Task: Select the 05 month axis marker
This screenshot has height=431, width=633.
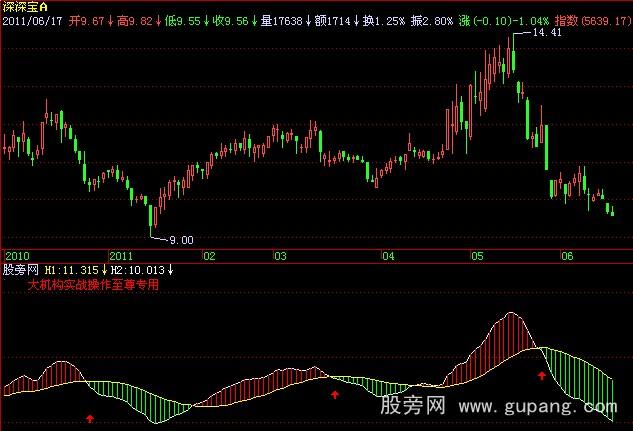Action: pos(477,256)
